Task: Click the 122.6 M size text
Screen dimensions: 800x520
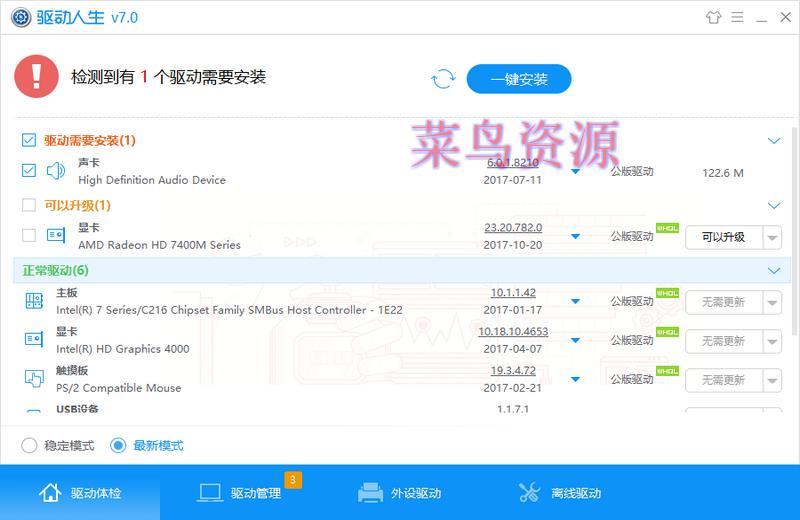Action: click(x=723, y=173)
